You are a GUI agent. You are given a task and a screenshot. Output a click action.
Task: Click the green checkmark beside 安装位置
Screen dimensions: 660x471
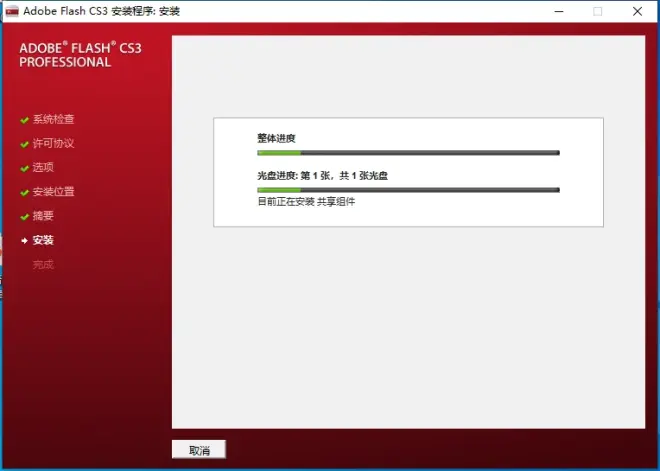pyautogui.click(x=24, y=192)
